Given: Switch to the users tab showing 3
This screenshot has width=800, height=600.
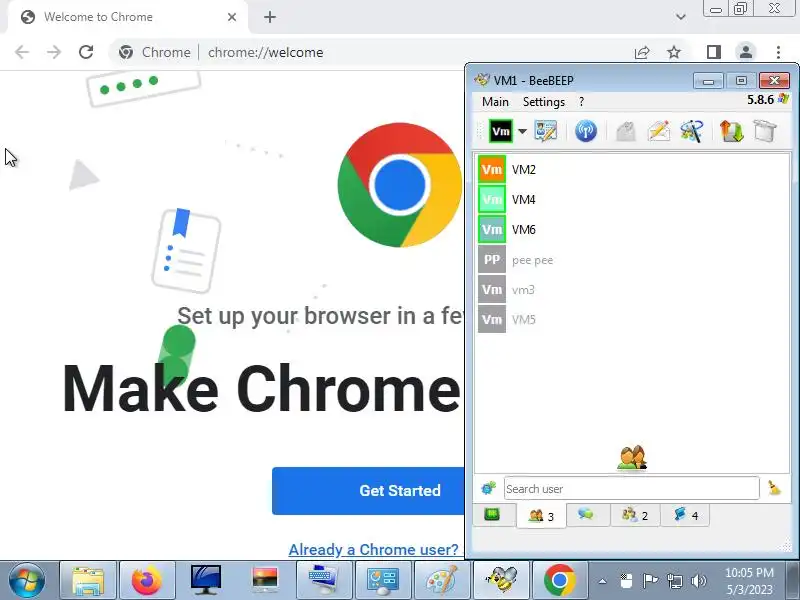Looking at the screenshot, I should (541, 516).
